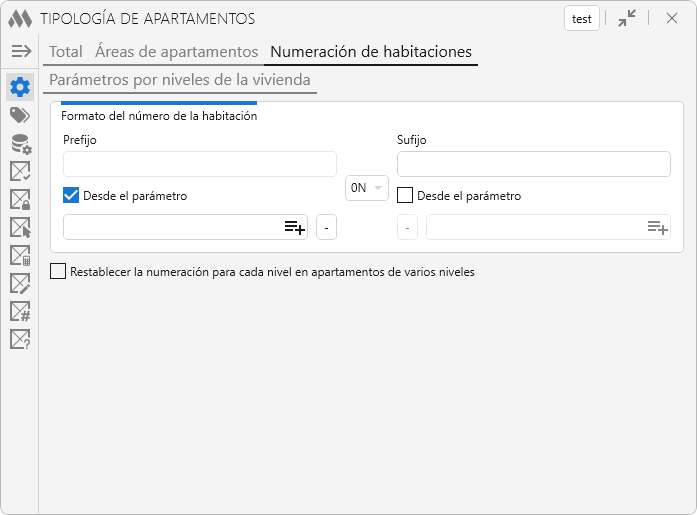Image resolution: width=697 pixels, height=515 pixels.
Task: Go to the "Total" tab
Action: (66, 52)
